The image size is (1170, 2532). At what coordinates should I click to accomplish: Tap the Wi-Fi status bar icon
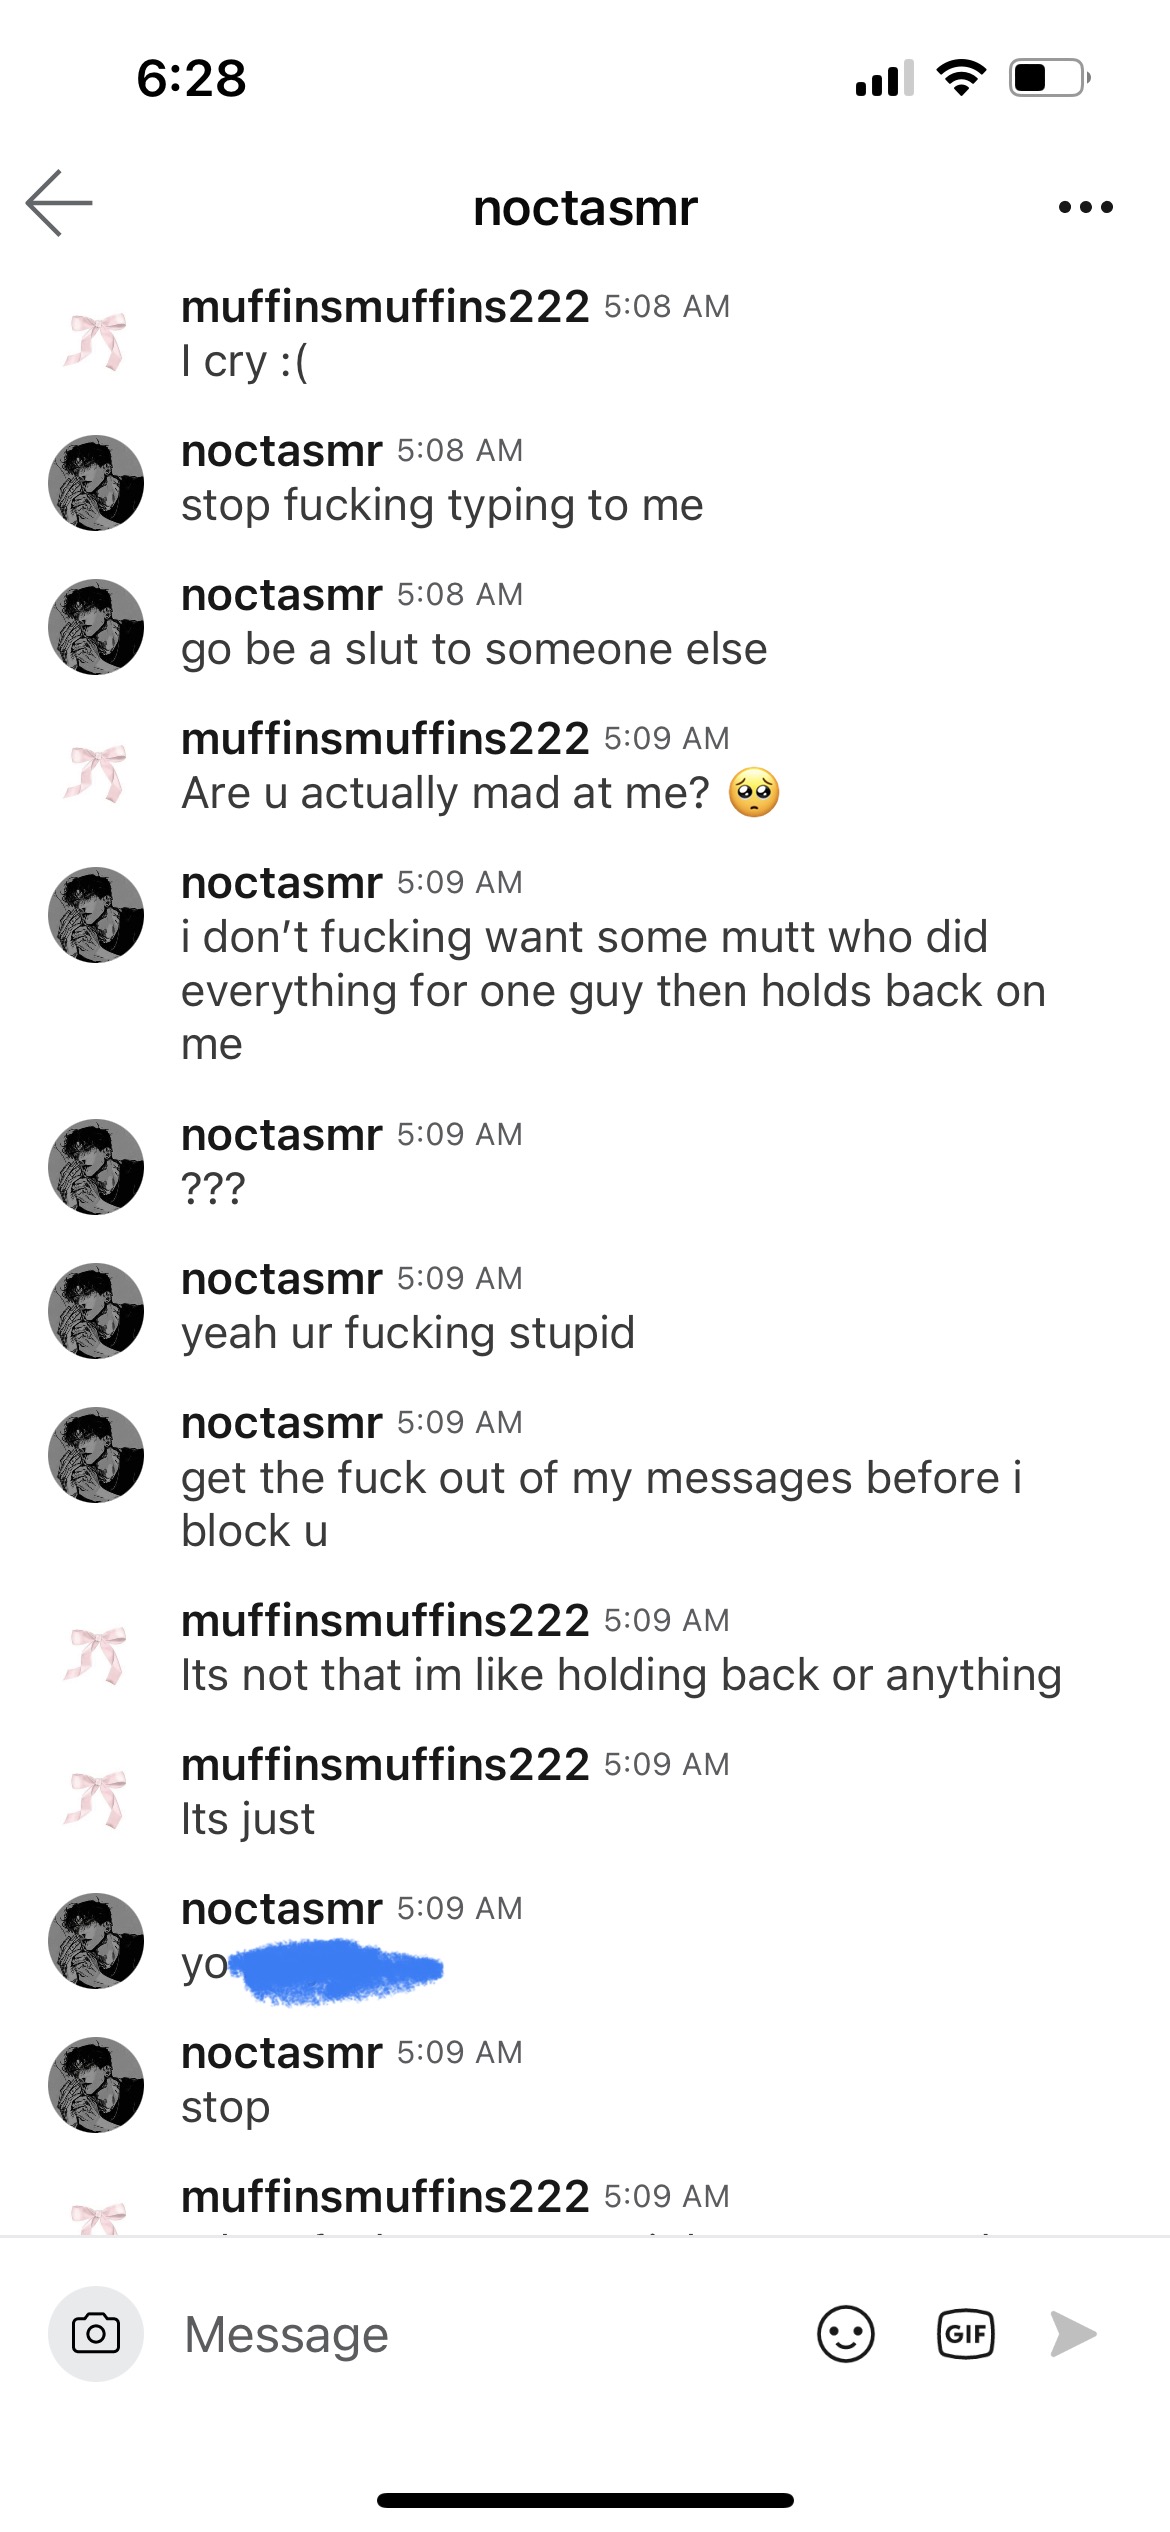click(961, 77)
